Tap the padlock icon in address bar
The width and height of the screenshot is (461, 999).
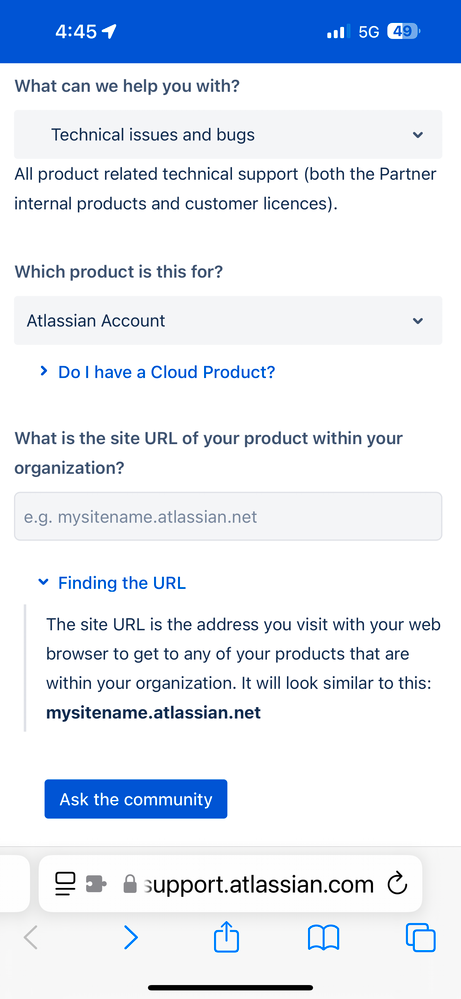click(x=130, y=884)
